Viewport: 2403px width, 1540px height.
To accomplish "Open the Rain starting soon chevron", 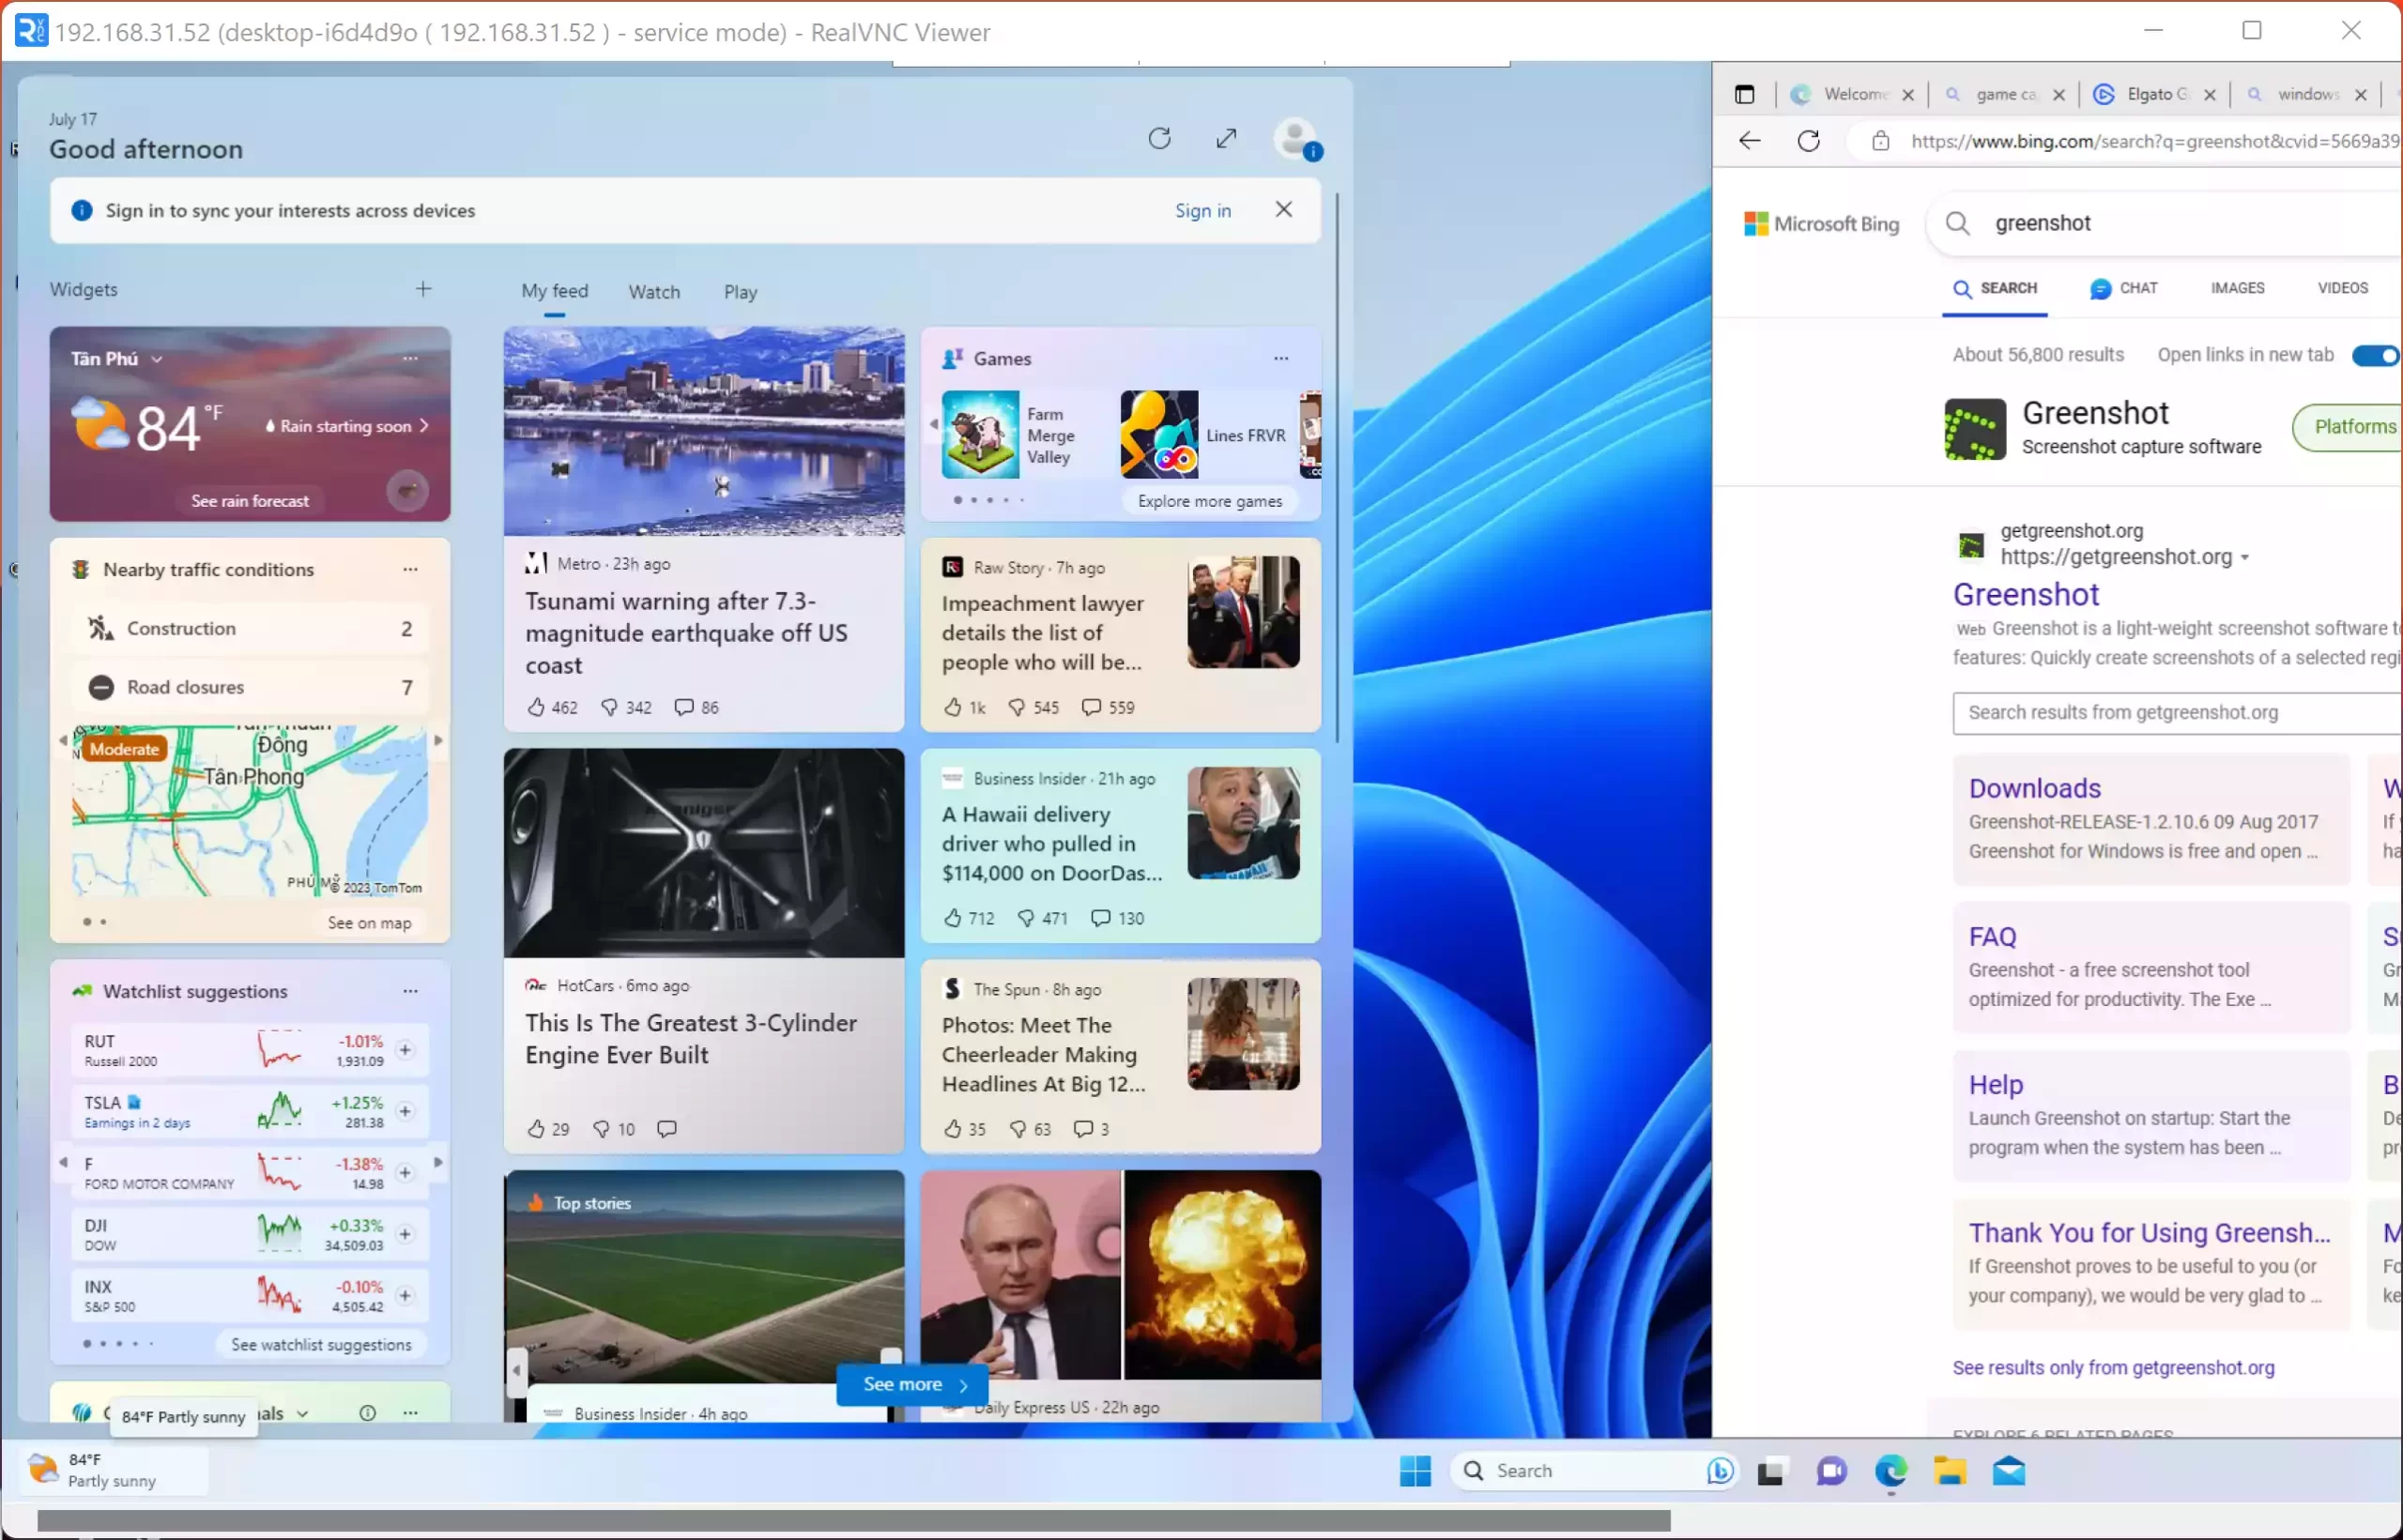I will pyautogui.click(x=424, y=426).
